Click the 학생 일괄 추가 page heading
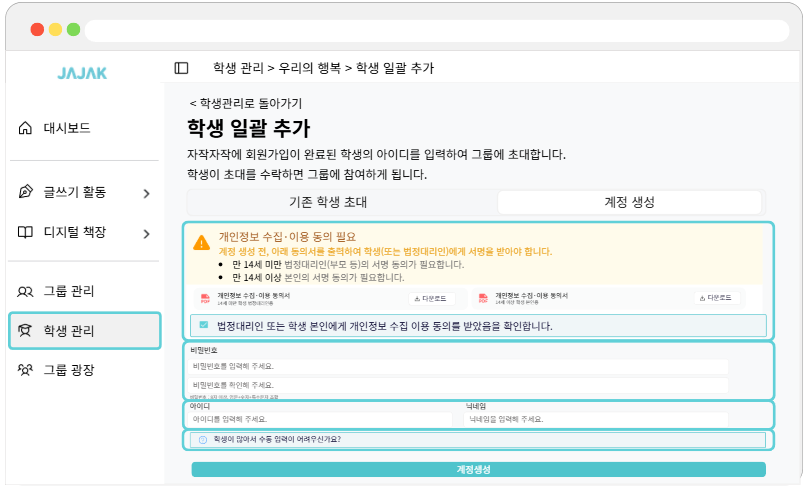The height and width of the screenshot is (488, 807). click(249, 128)
